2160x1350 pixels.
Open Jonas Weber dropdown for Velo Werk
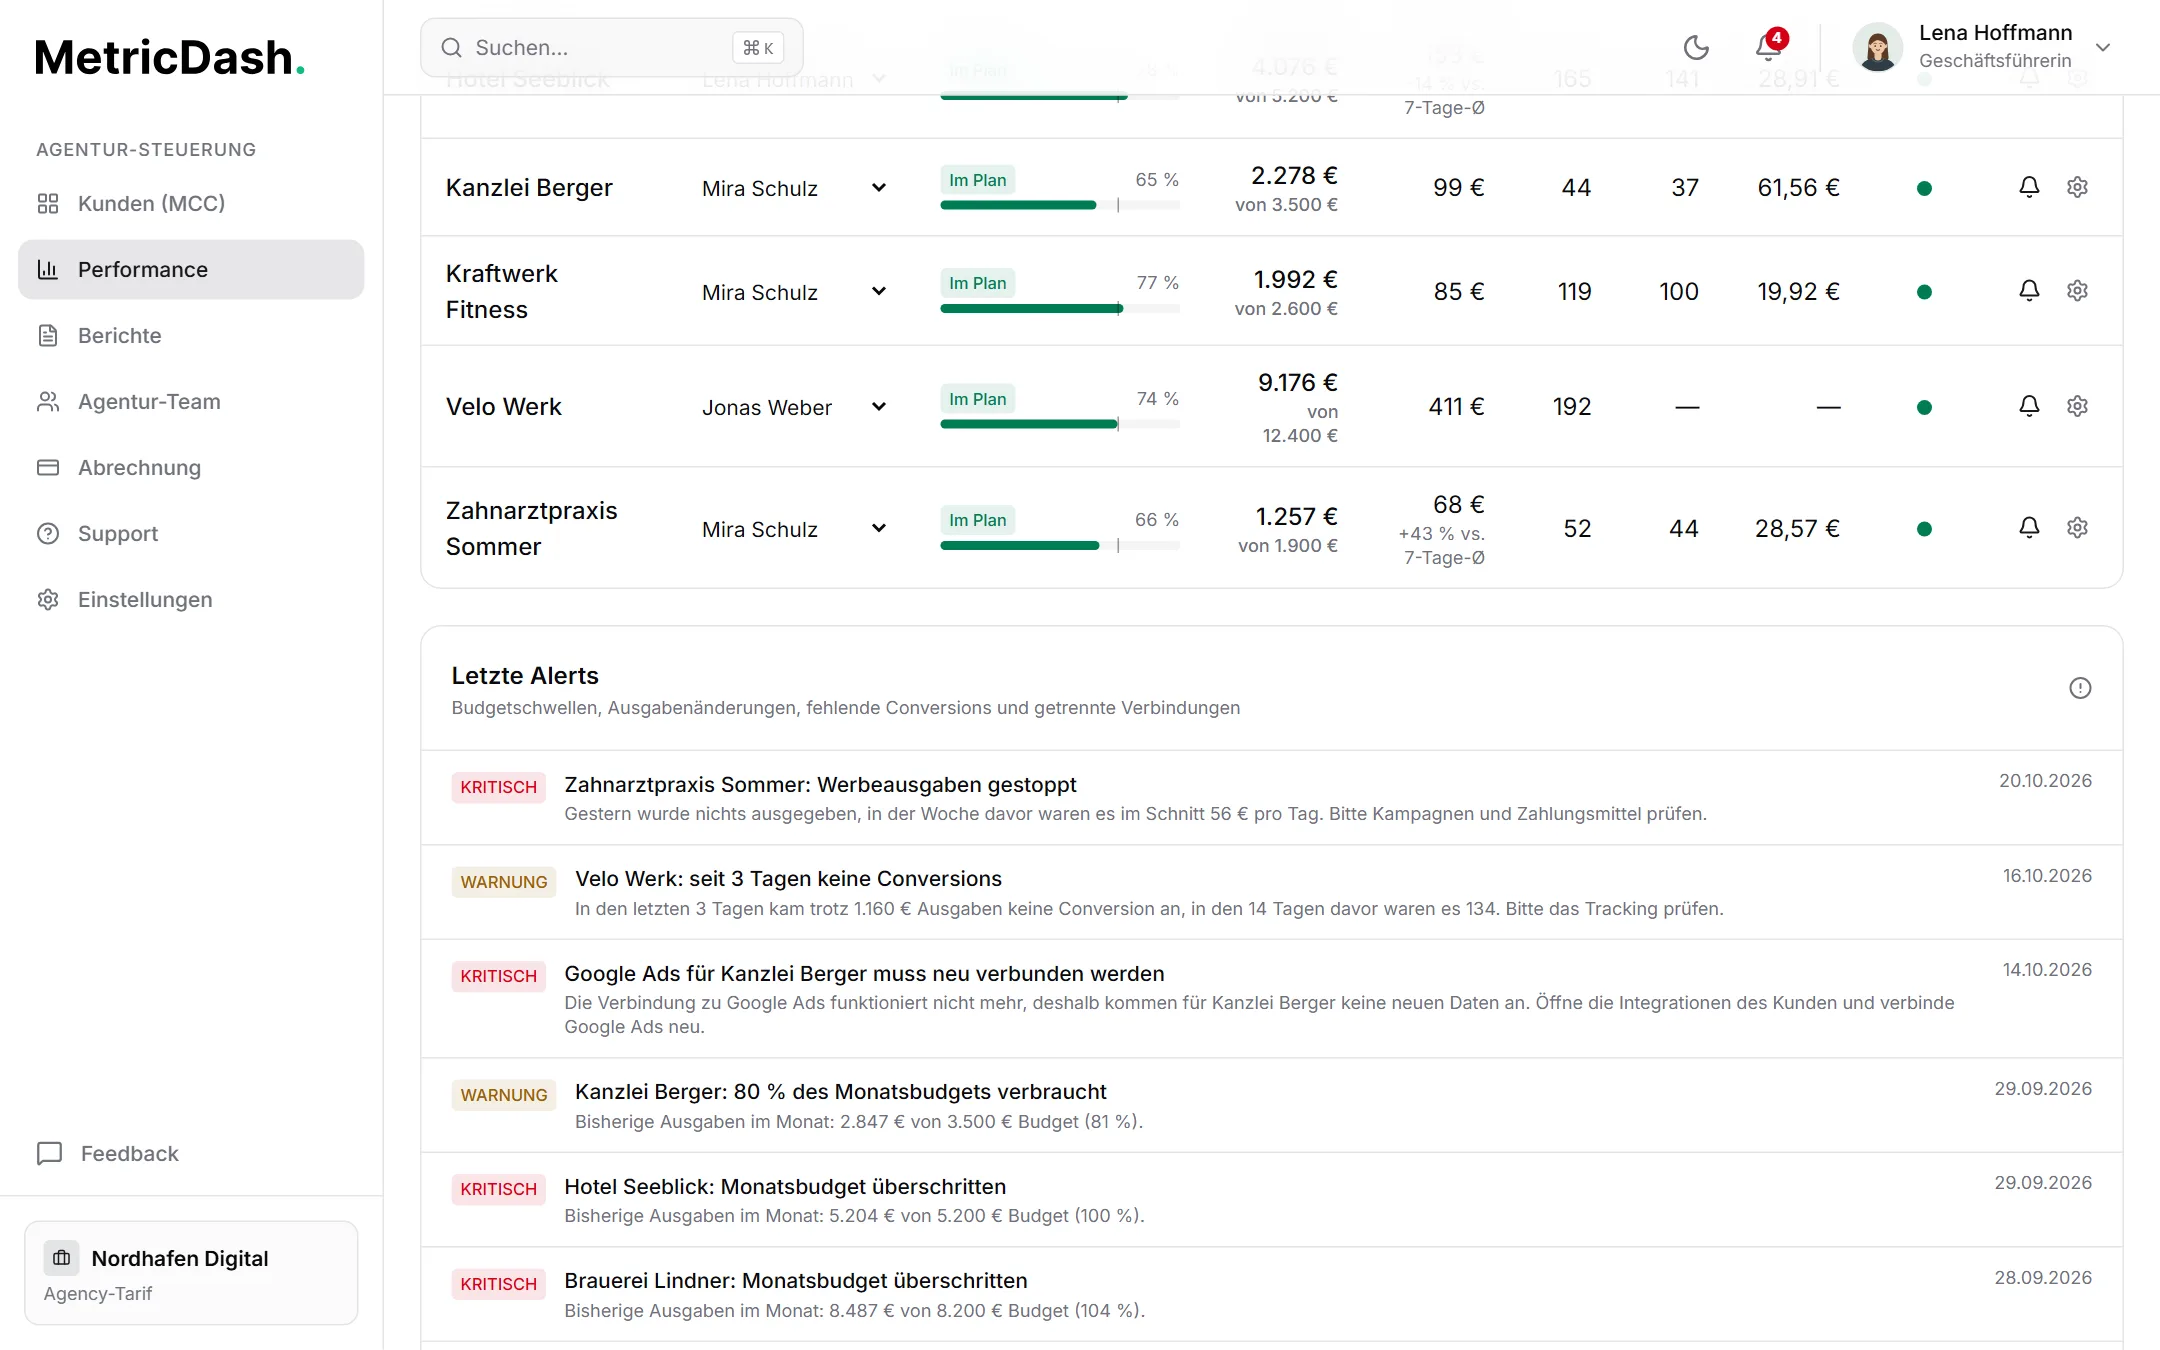(x=794, y=407)
